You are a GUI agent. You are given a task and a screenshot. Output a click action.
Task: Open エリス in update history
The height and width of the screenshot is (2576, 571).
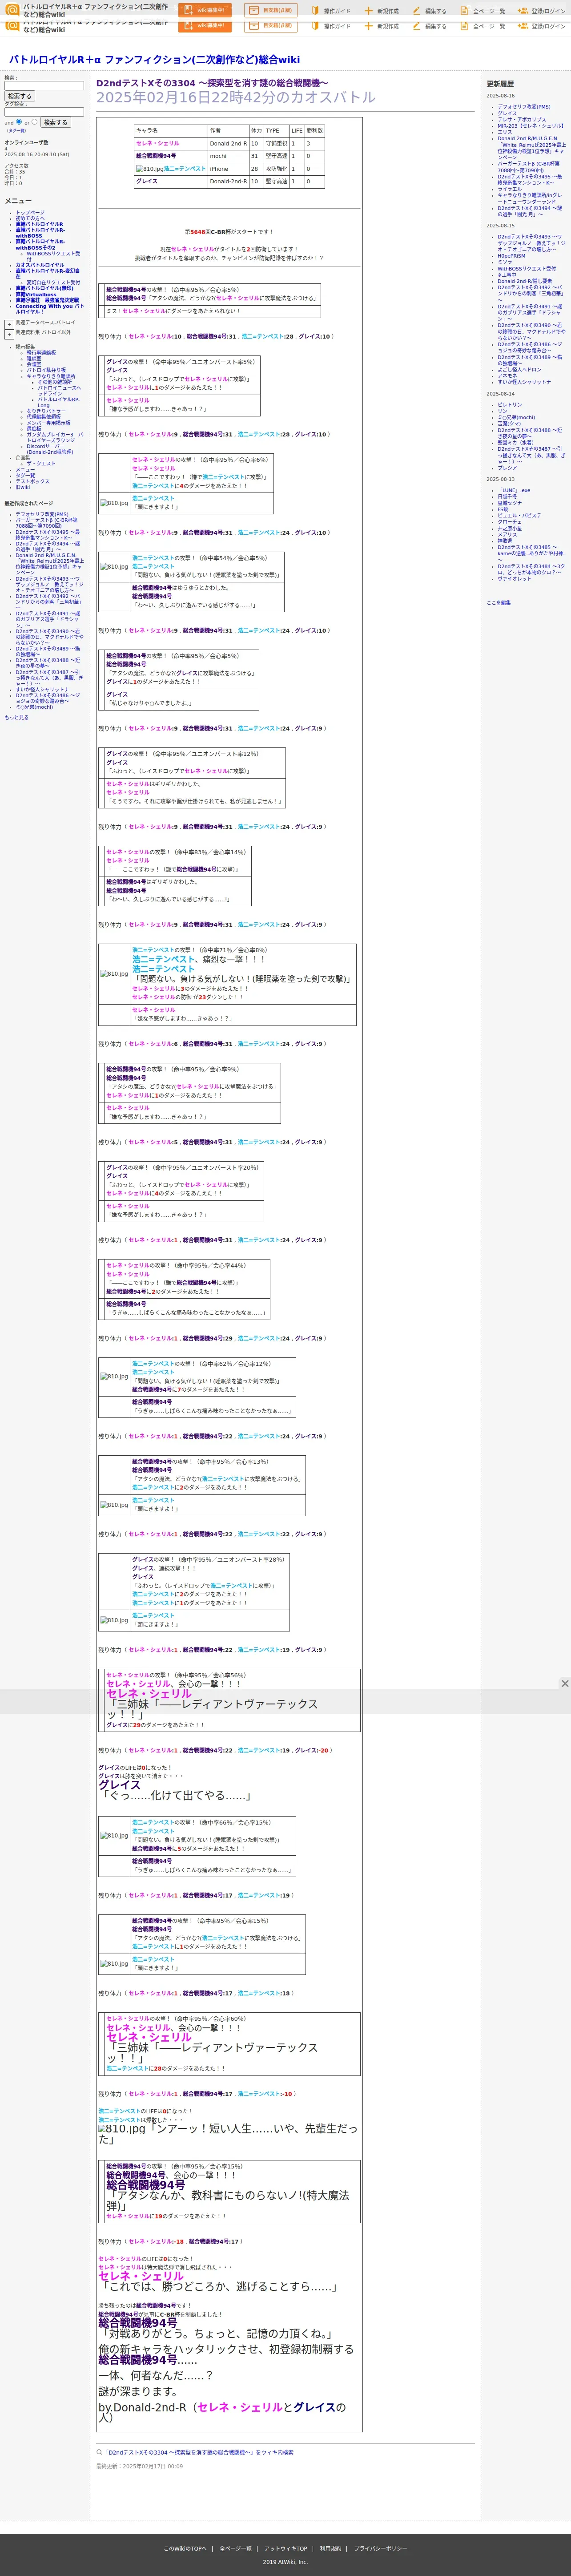pyautogui.click(x=505, y=132)
